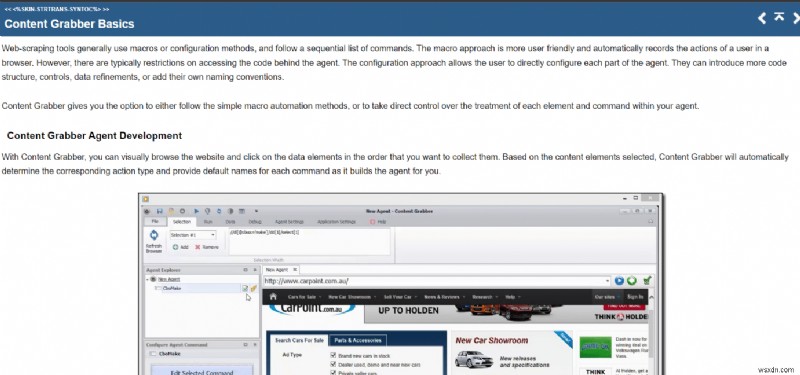Image resolution: width=800 pixels, height=375 pixels.
Task: Toggle 'Private seller cars' checkbox
Action: tap(333, 373)
